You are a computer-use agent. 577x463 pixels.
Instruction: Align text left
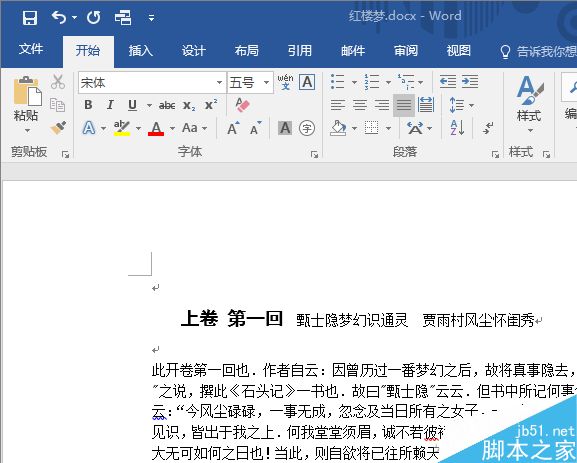pos(337,105)
